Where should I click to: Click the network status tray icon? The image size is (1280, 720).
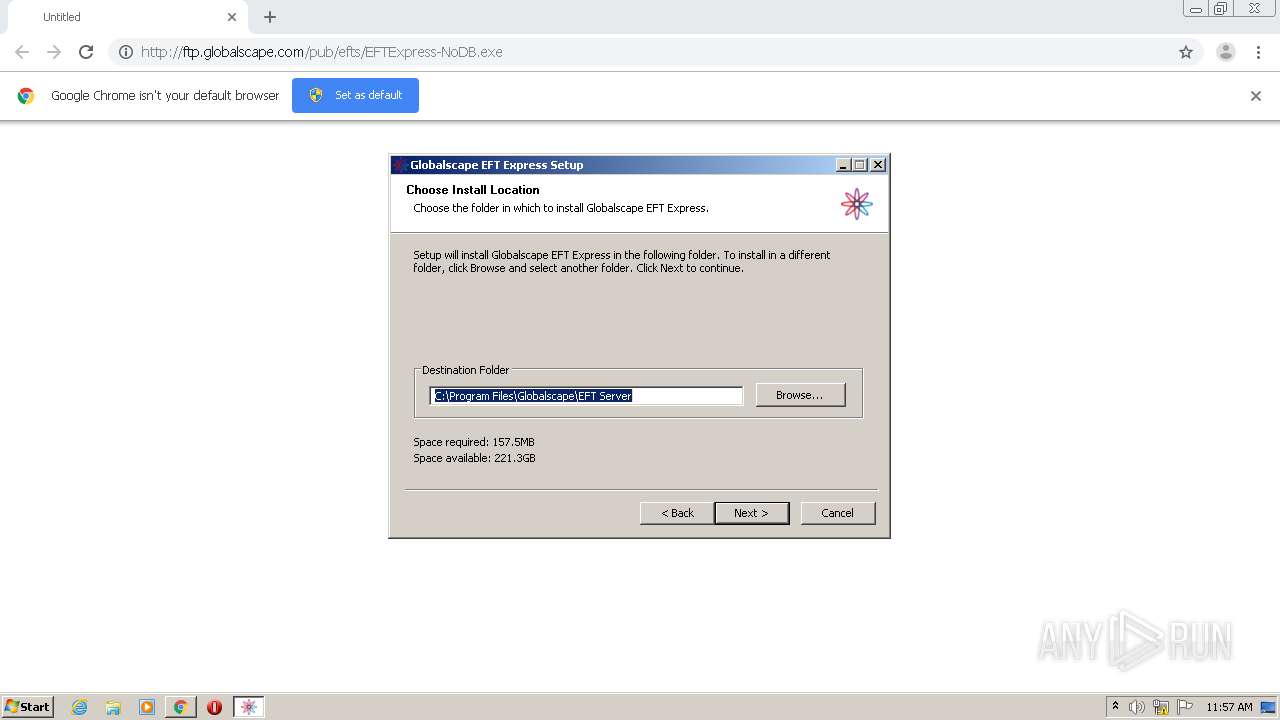pos(1161,707)
